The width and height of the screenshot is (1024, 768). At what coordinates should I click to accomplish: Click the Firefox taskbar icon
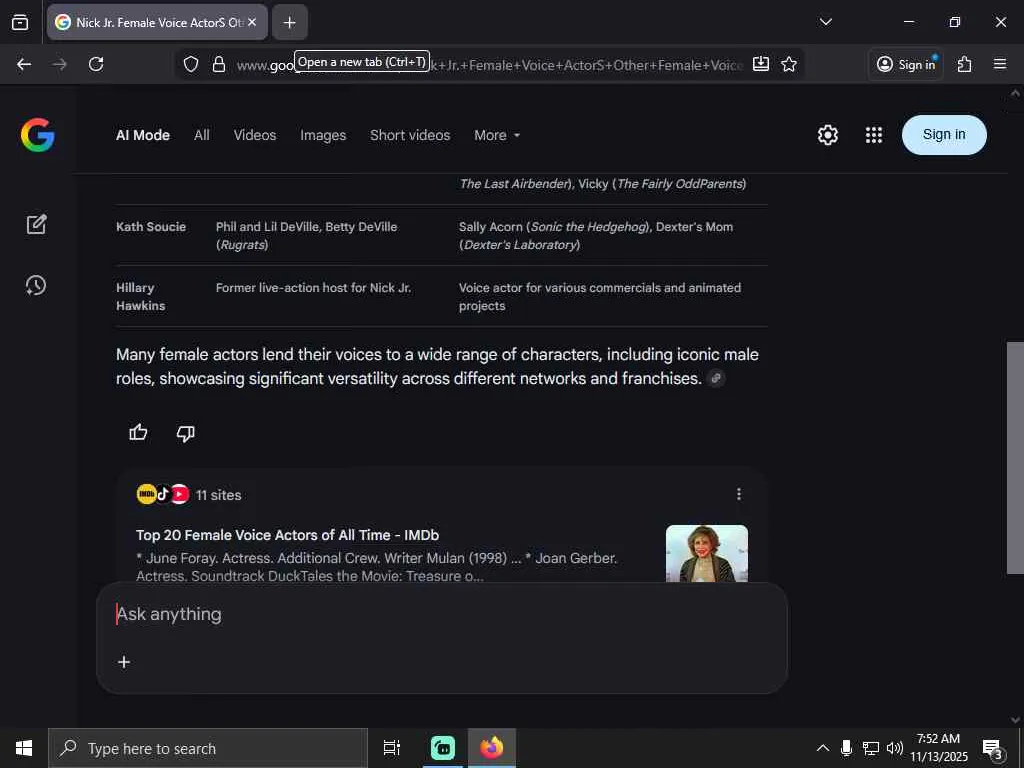point(492,748)
